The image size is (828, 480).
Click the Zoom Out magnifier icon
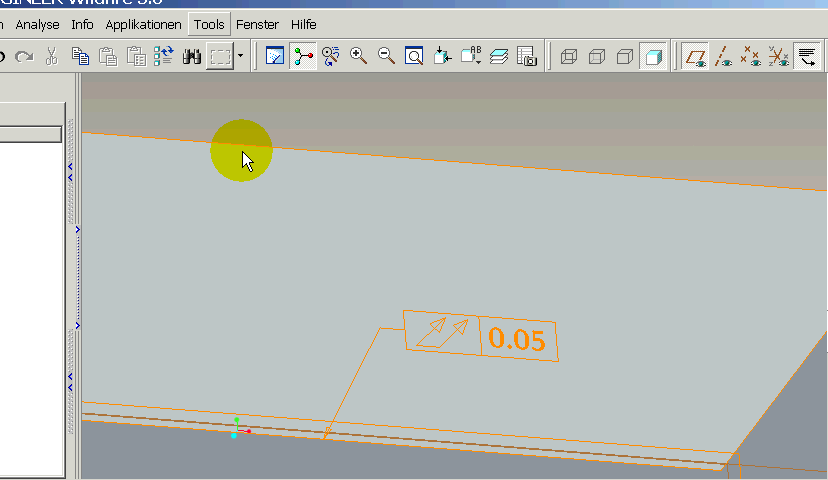386,57
